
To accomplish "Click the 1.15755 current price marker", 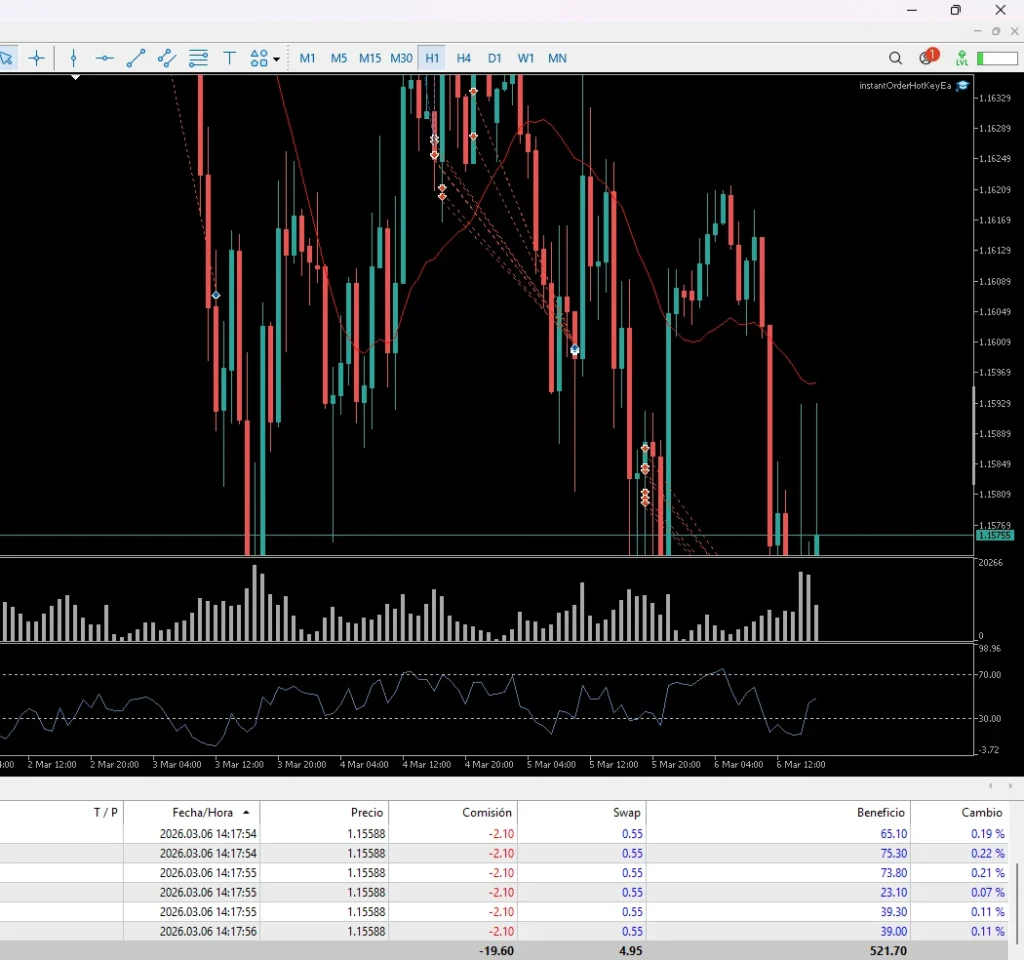I will click(x=995, y=536).
